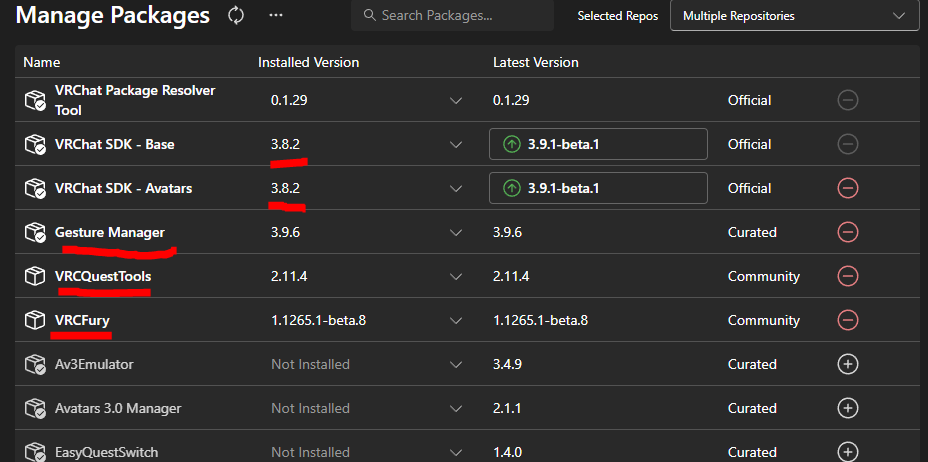Viewport: 928px width, 462px height.
Task: Click the VRCFury package icon
Action: click(x=35, y=320)
